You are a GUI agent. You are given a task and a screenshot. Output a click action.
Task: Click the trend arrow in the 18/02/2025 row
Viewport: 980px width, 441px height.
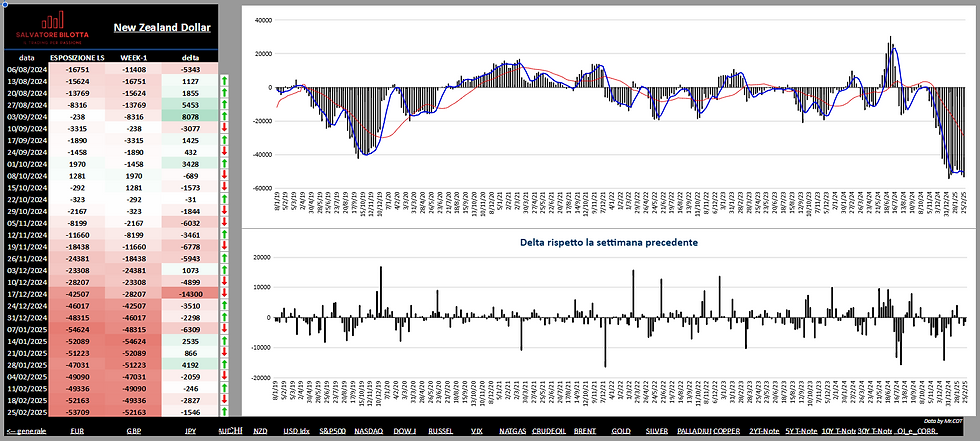pos(224,400)
